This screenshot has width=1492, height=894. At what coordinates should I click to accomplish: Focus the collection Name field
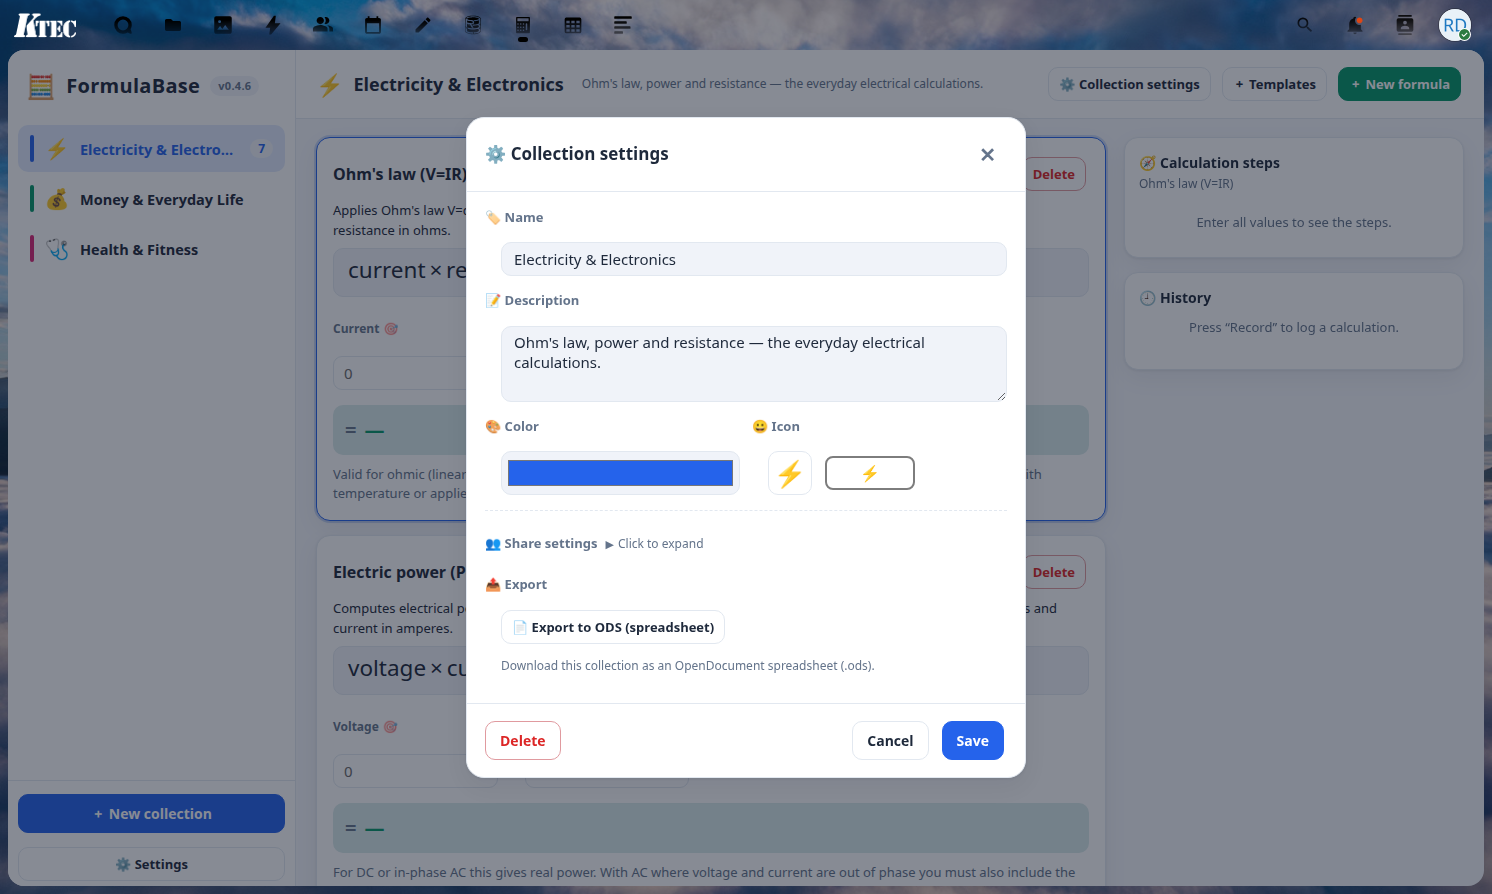tap(754, 259)
